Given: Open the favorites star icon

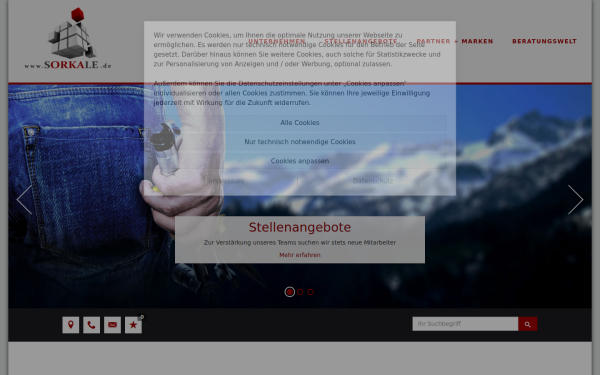Looking at the screenshot, I should 133,325.
